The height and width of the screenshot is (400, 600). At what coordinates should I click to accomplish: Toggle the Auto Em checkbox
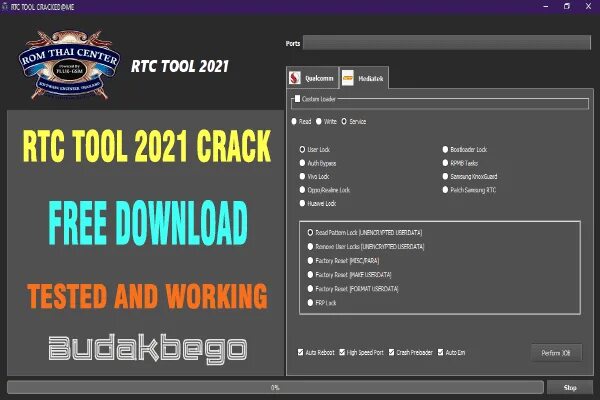(x=440, y=352)
